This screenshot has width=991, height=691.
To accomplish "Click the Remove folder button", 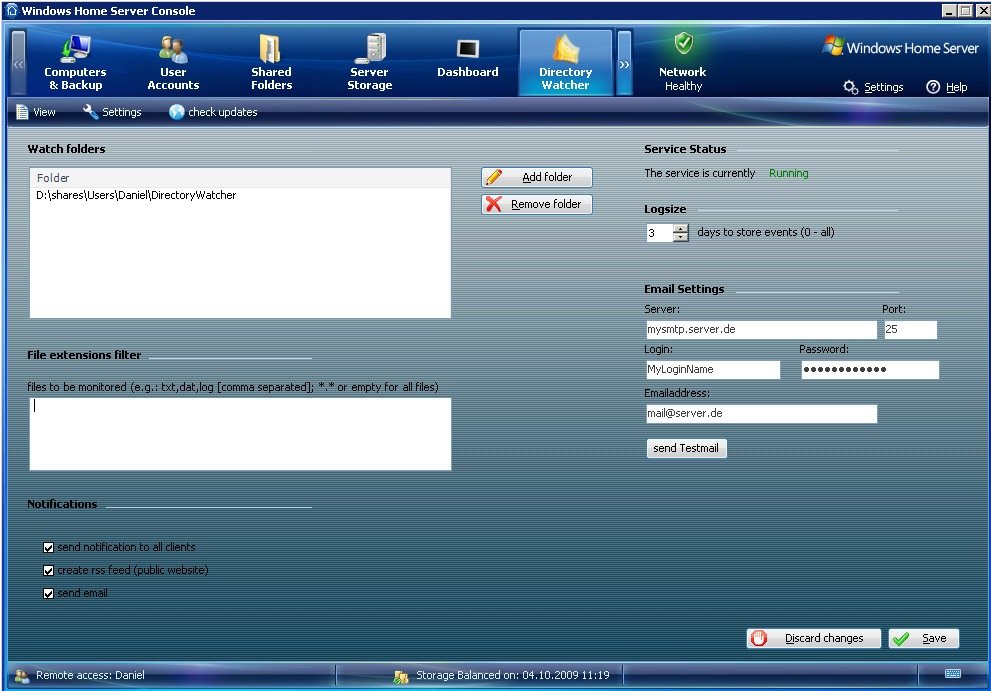I will coord(537,204).
